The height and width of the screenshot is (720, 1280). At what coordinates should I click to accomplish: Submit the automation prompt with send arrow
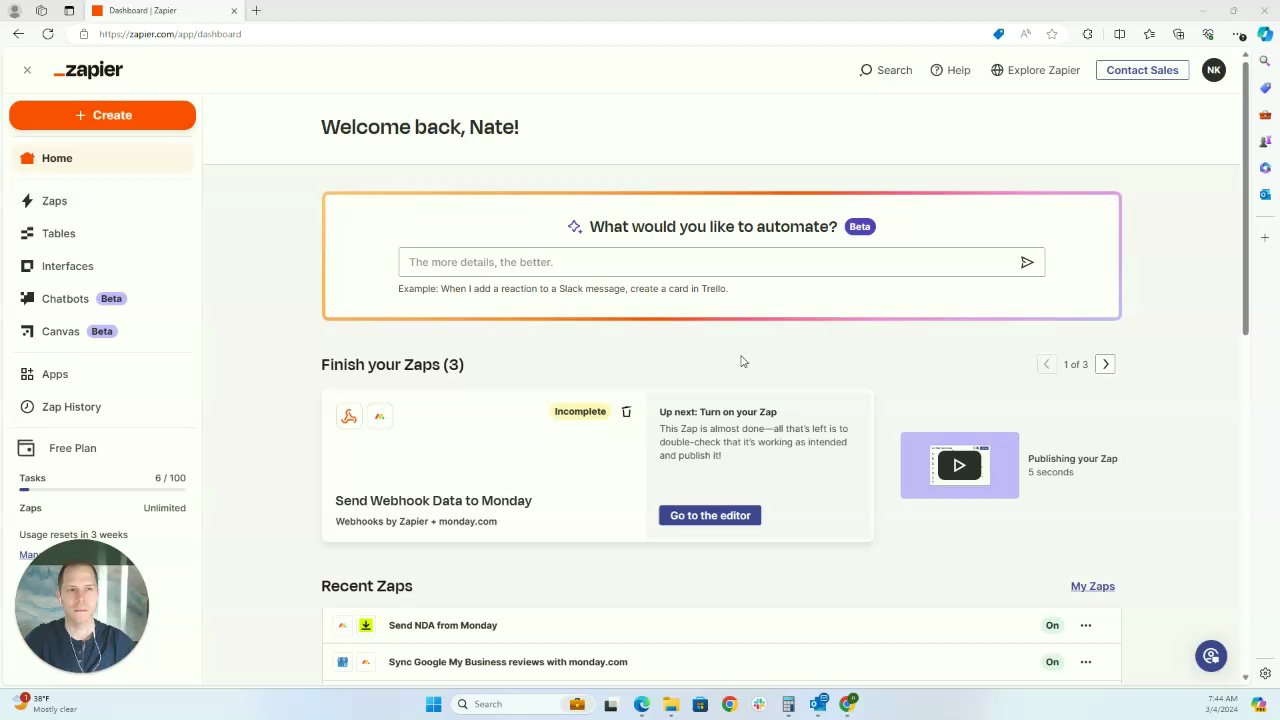coord(1027,262)
